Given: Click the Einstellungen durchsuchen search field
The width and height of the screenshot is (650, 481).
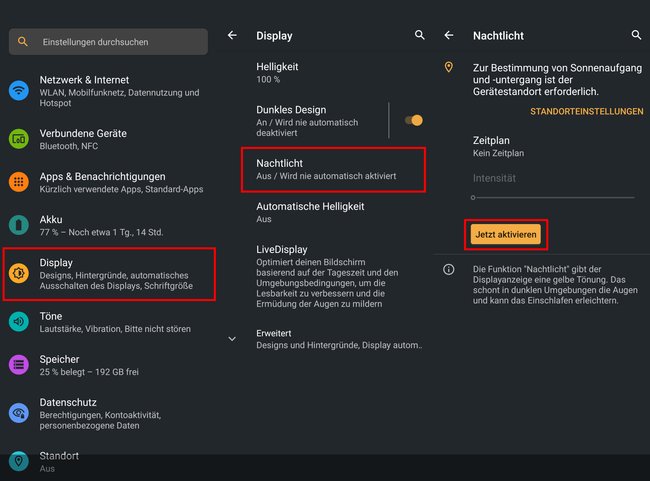Looking at the screenshot, I should tap(109, 41).
